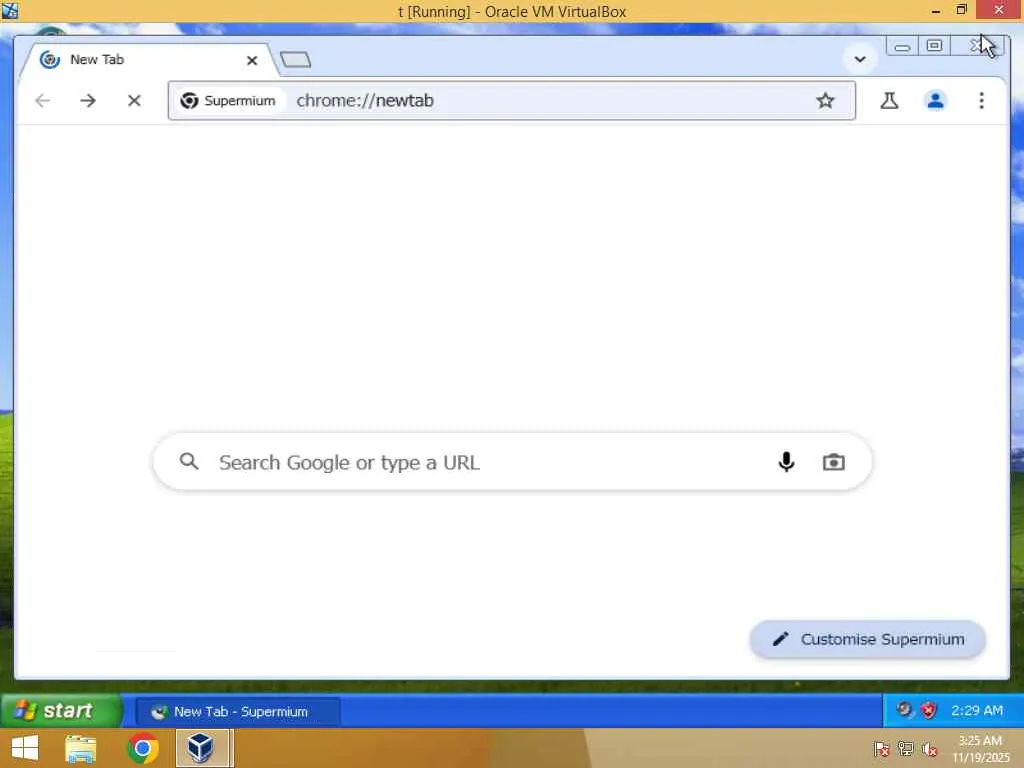
Task: Click the browser forward arrow
Action: [x=88, y=101]
